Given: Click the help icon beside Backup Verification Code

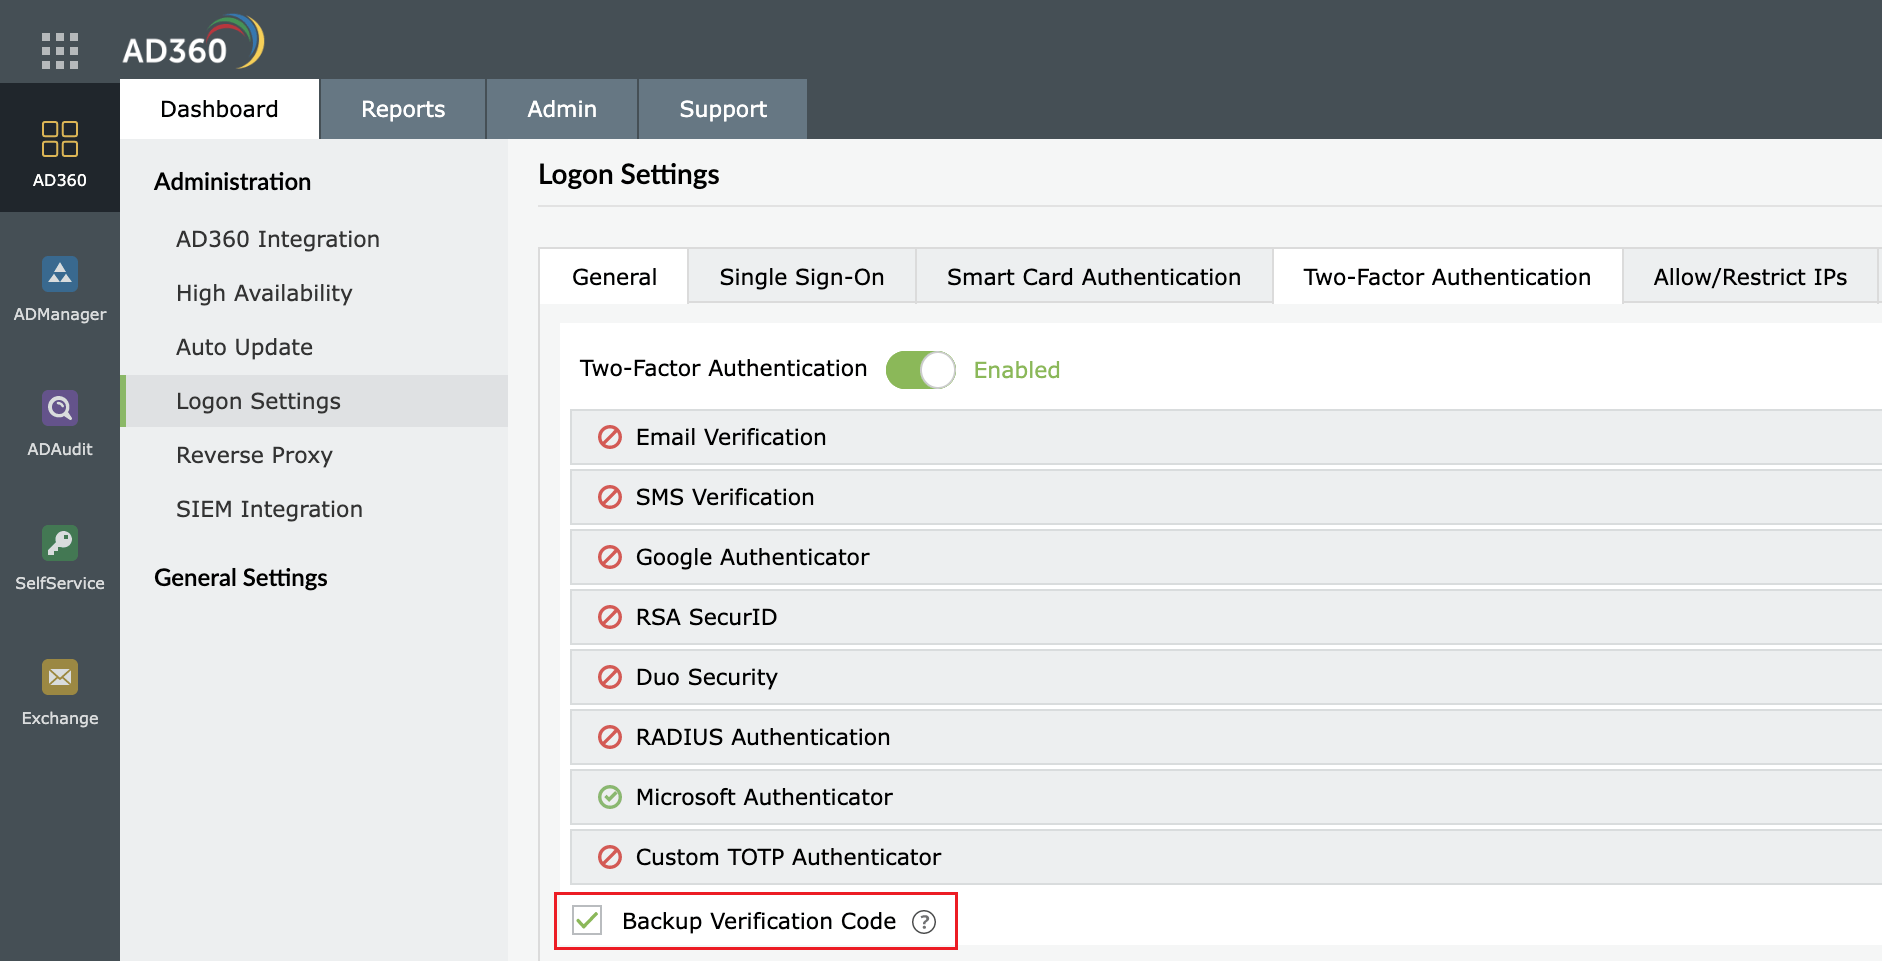Looking at the screenshot, I should point(925,922).
